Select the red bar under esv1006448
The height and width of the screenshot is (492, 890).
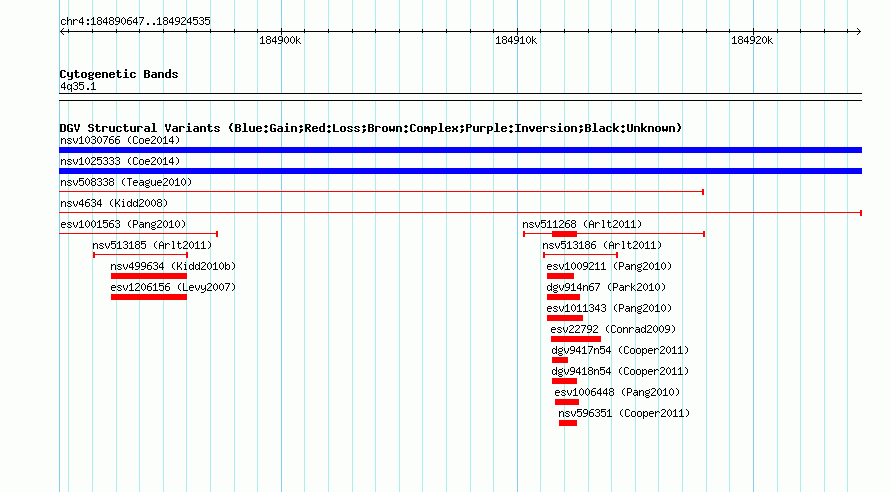[x=567, y=402]
